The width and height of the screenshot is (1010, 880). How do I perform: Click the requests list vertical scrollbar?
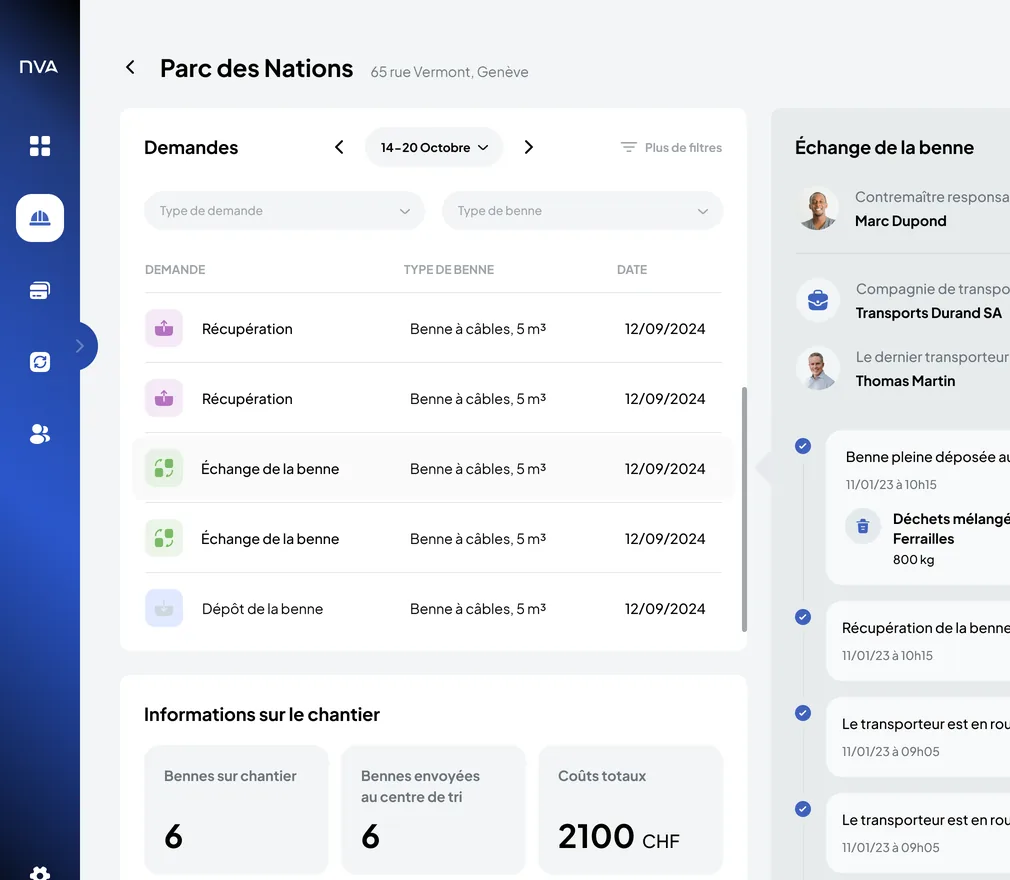tap(745, 509)
